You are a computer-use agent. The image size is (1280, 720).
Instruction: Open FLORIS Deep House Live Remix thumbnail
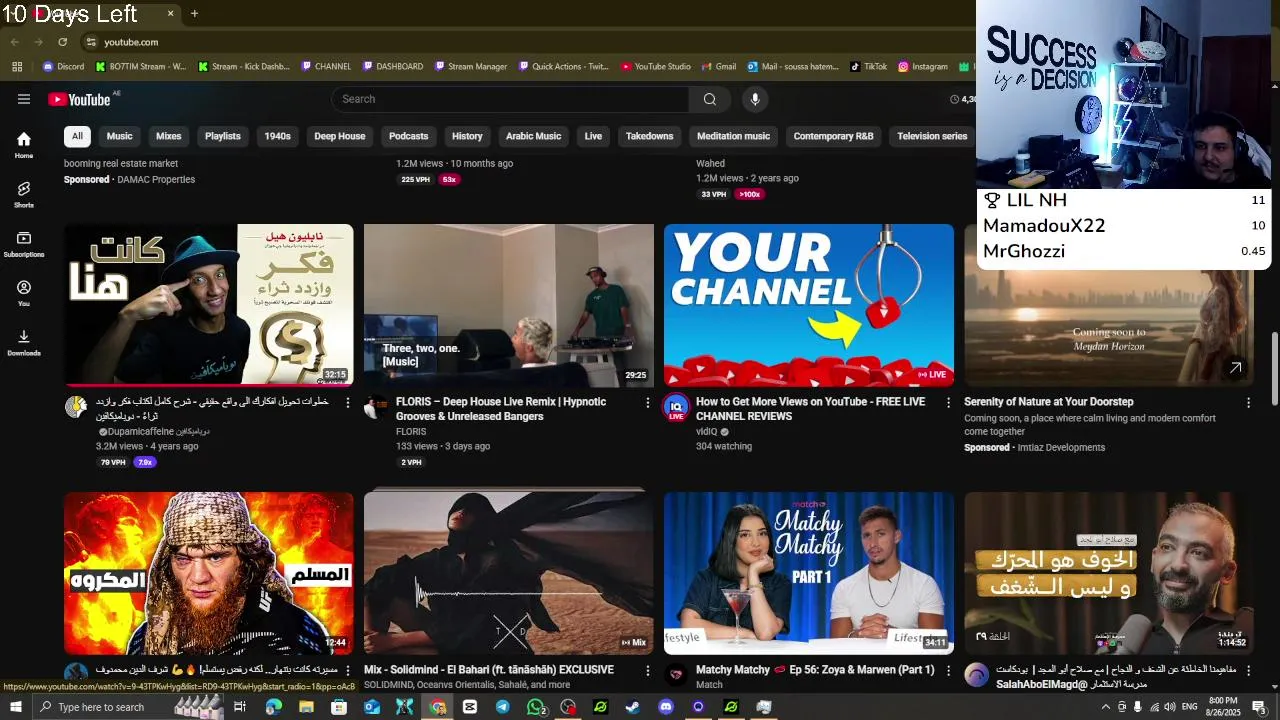click(509, 305)
